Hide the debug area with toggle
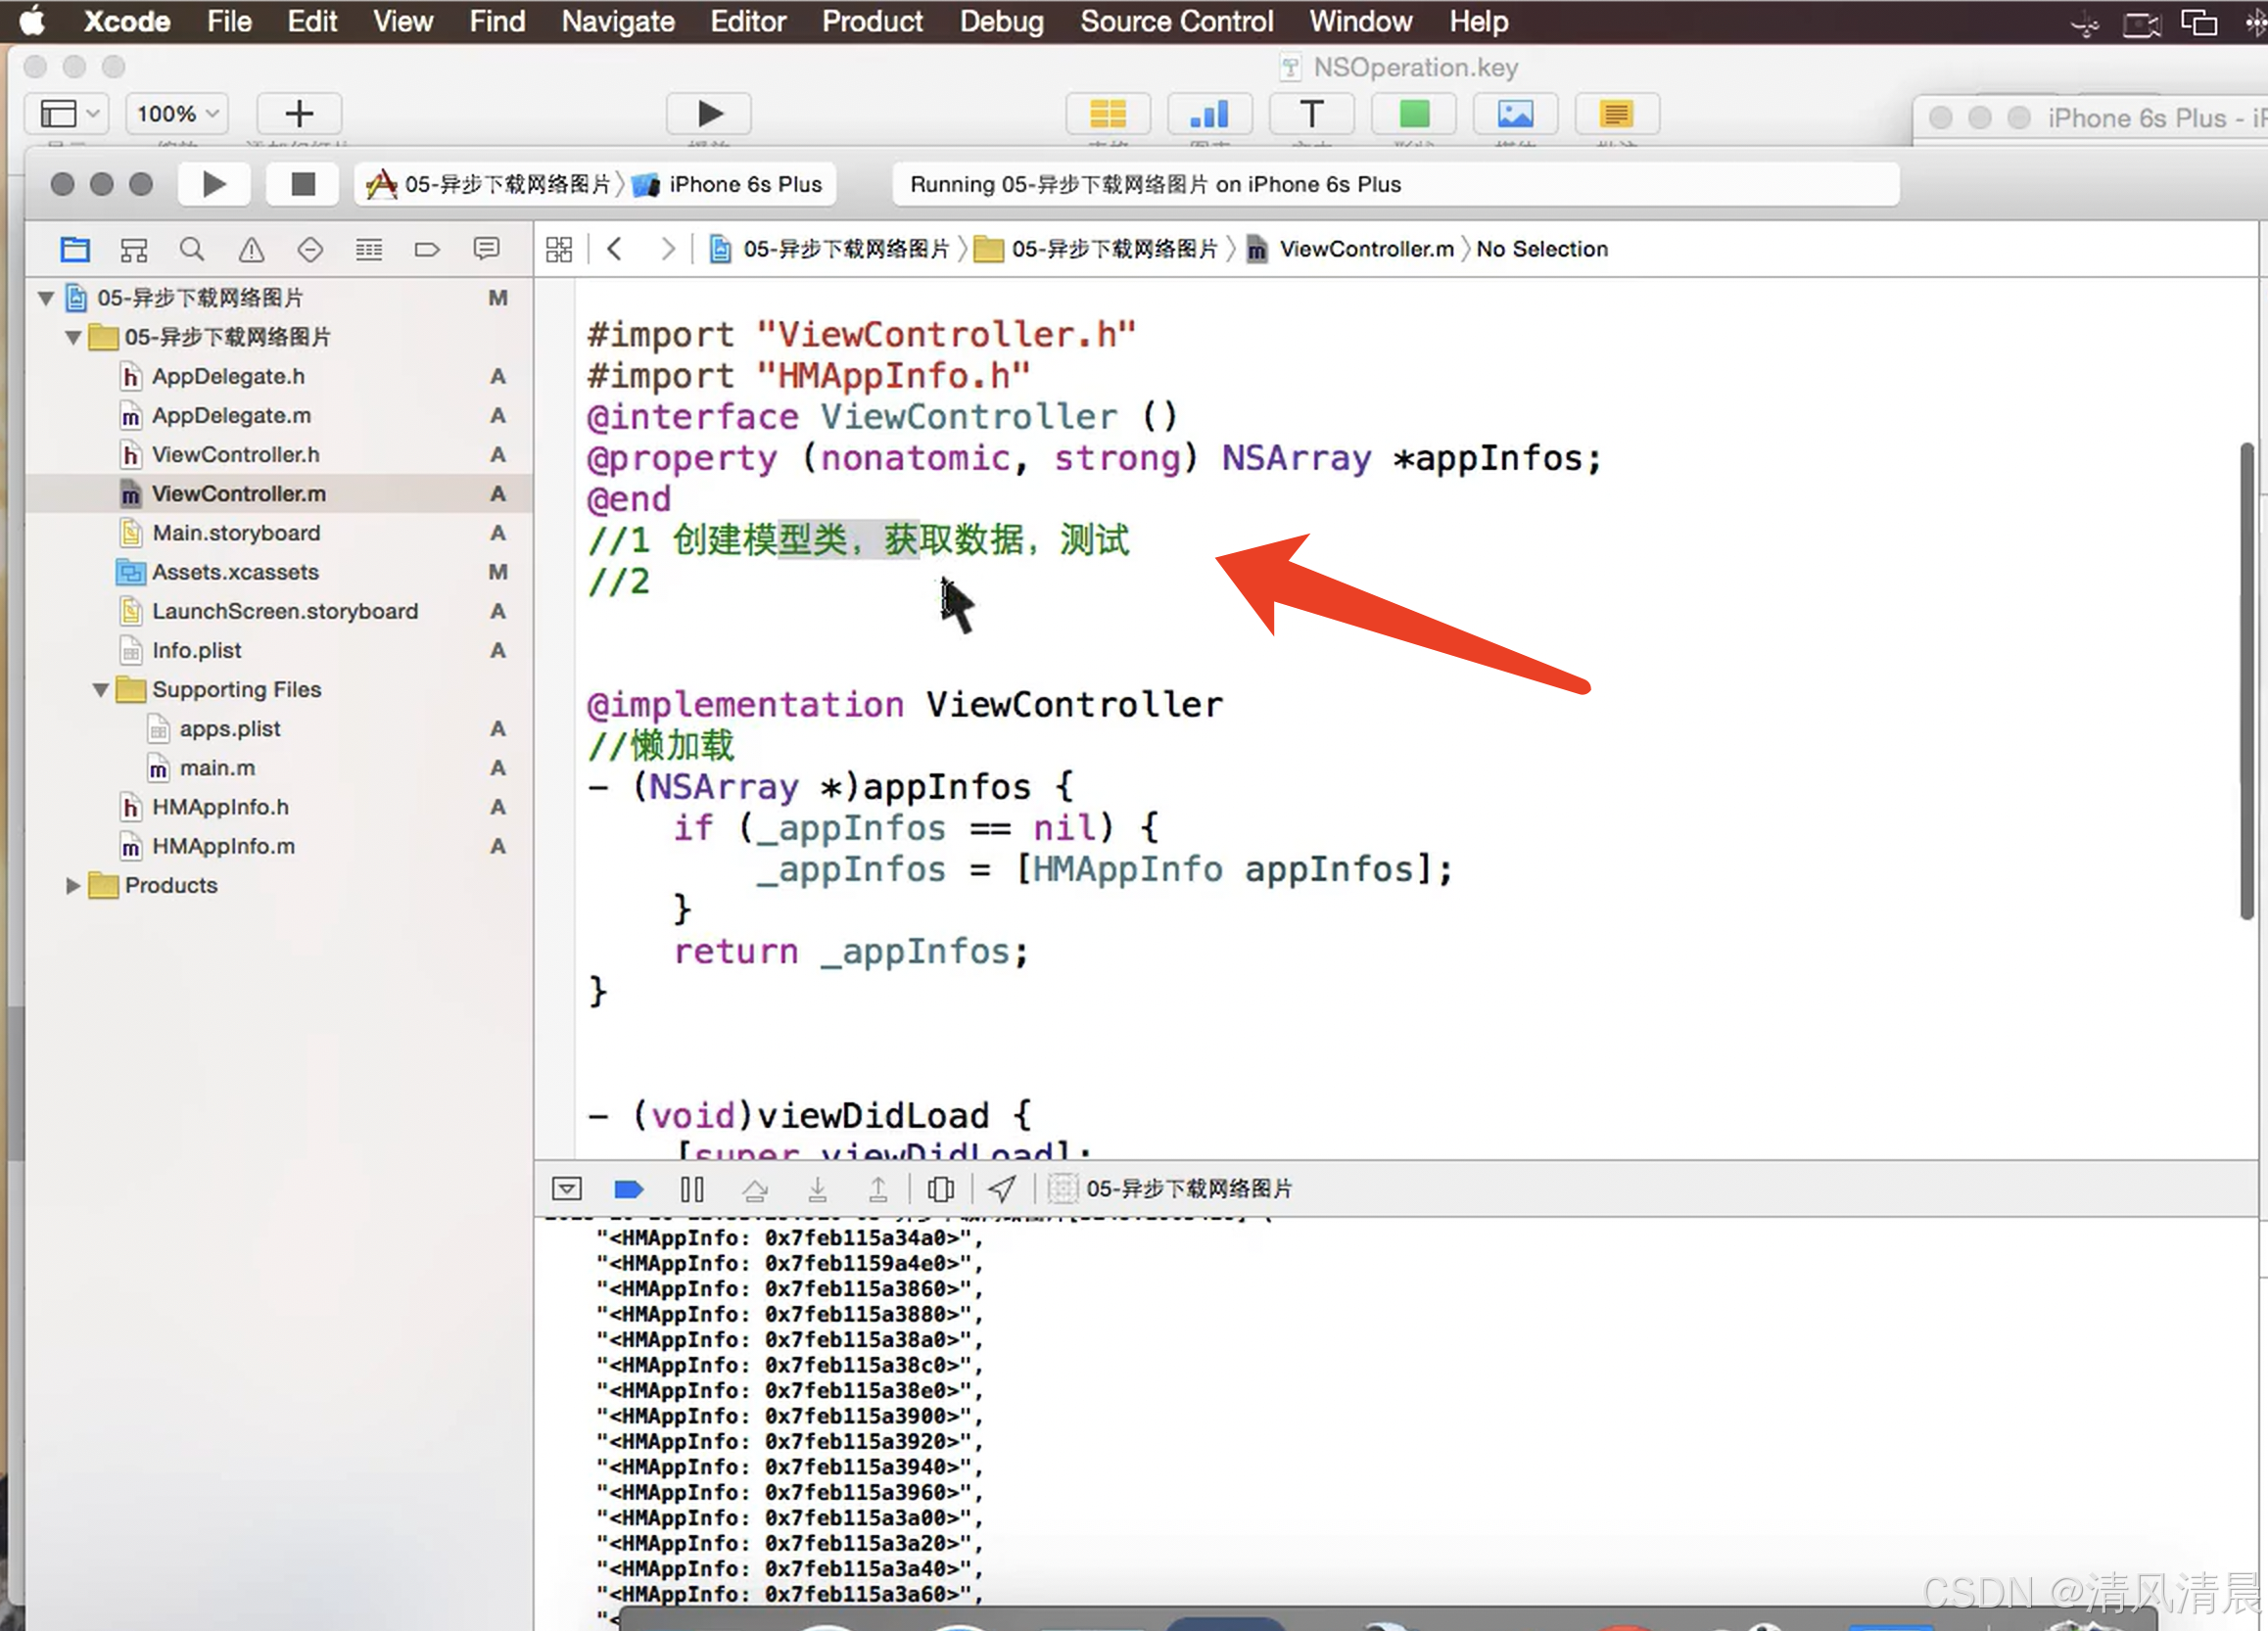Image resolution: width=2268 pixels, height=1631 pixels. point(566,1188)
